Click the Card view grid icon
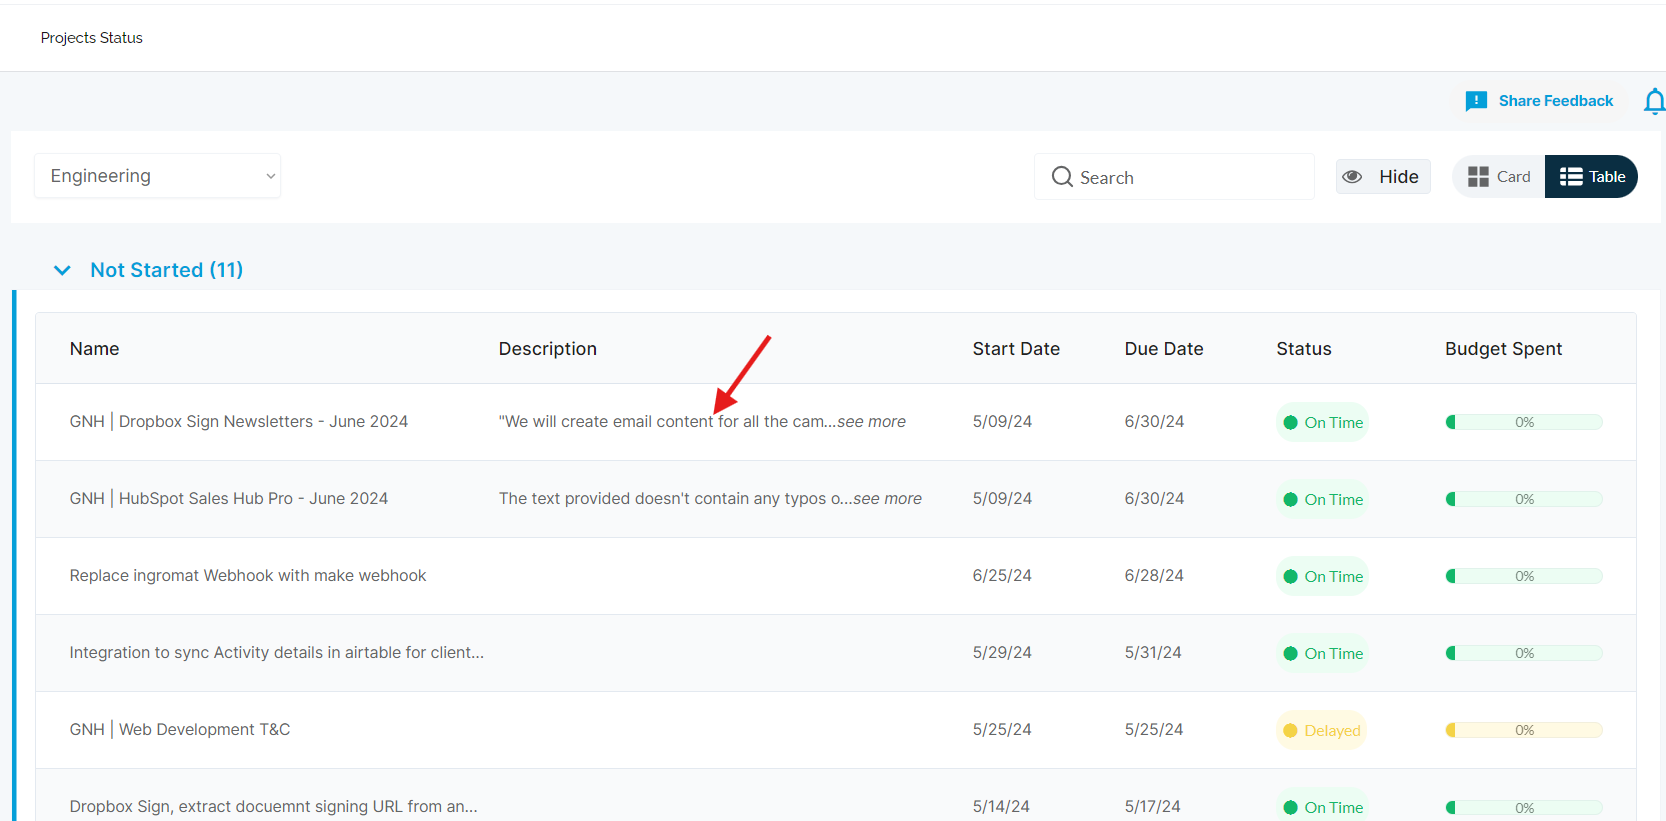1666x821 pixels. coord(1477,177)
